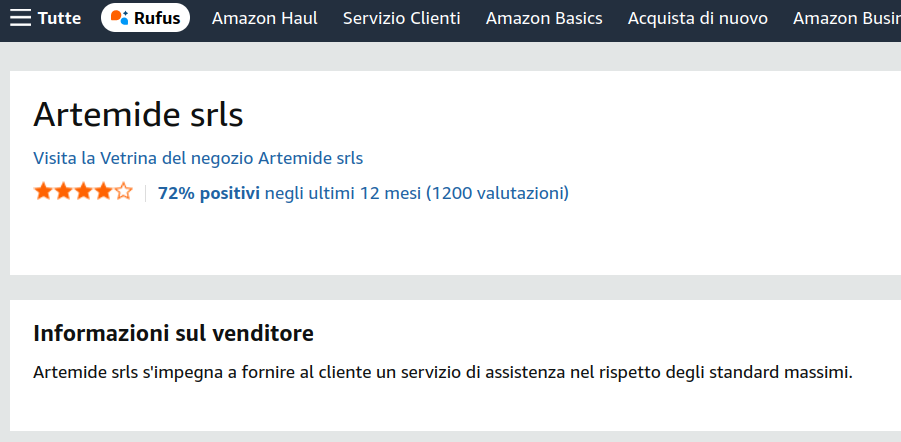
Task: Click the Artemide srls seller name heading
Action: [x=138, y=115]
